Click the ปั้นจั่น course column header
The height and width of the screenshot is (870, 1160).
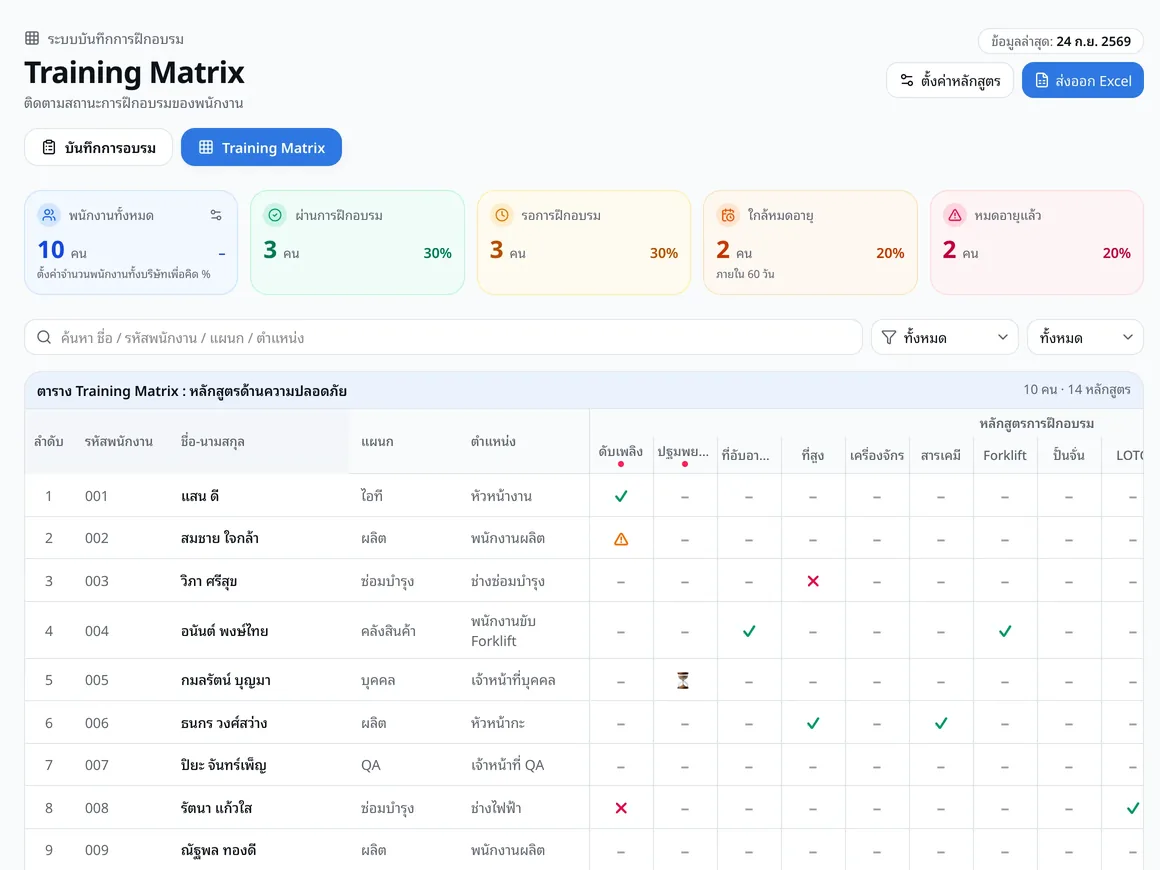click(1068, 455)
